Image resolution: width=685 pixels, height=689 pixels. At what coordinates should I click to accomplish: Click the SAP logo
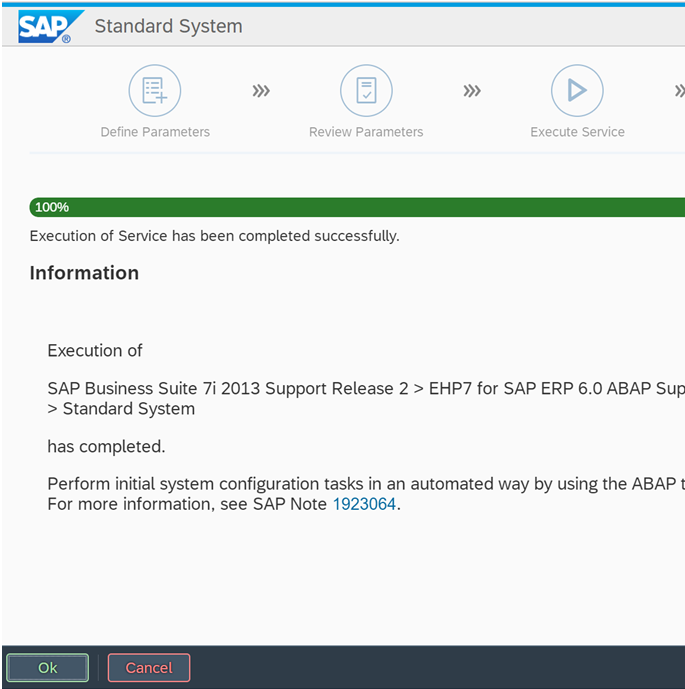[x=50, y=26]
